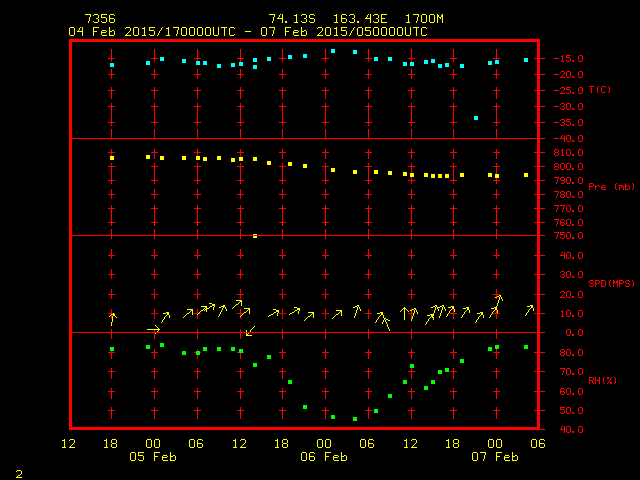Click the isolated cyan point near -35
The height and width of the screenshot is (480, 640).
(x=476, y=118)
